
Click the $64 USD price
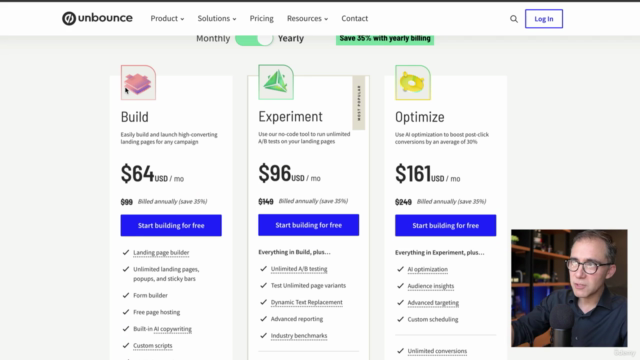point(152,173)
